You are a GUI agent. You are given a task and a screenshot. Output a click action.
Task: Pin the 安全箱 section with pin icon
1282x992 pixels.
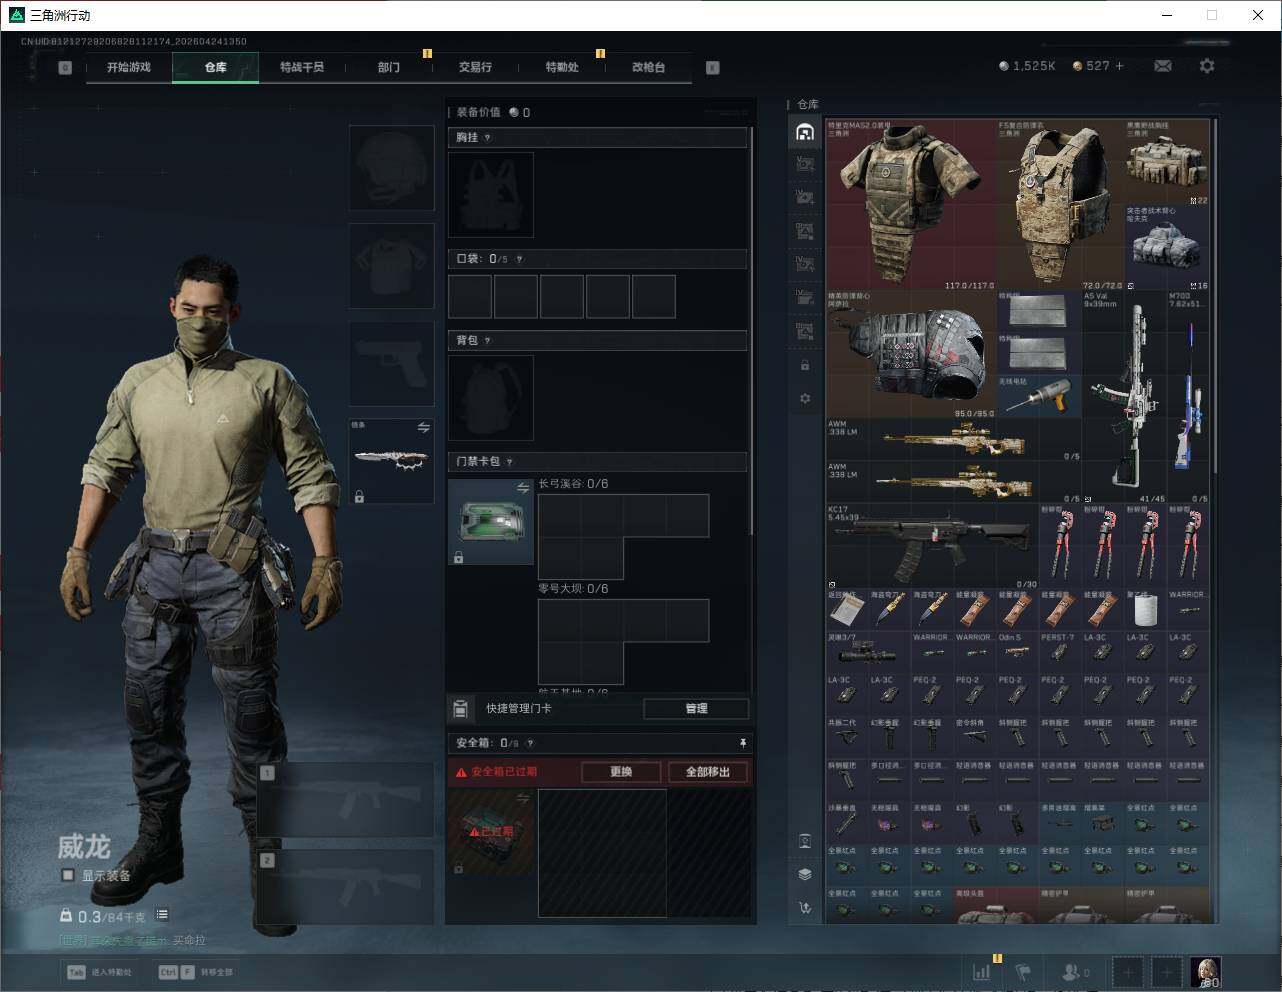pyautogui.click(x=742, y=743)
